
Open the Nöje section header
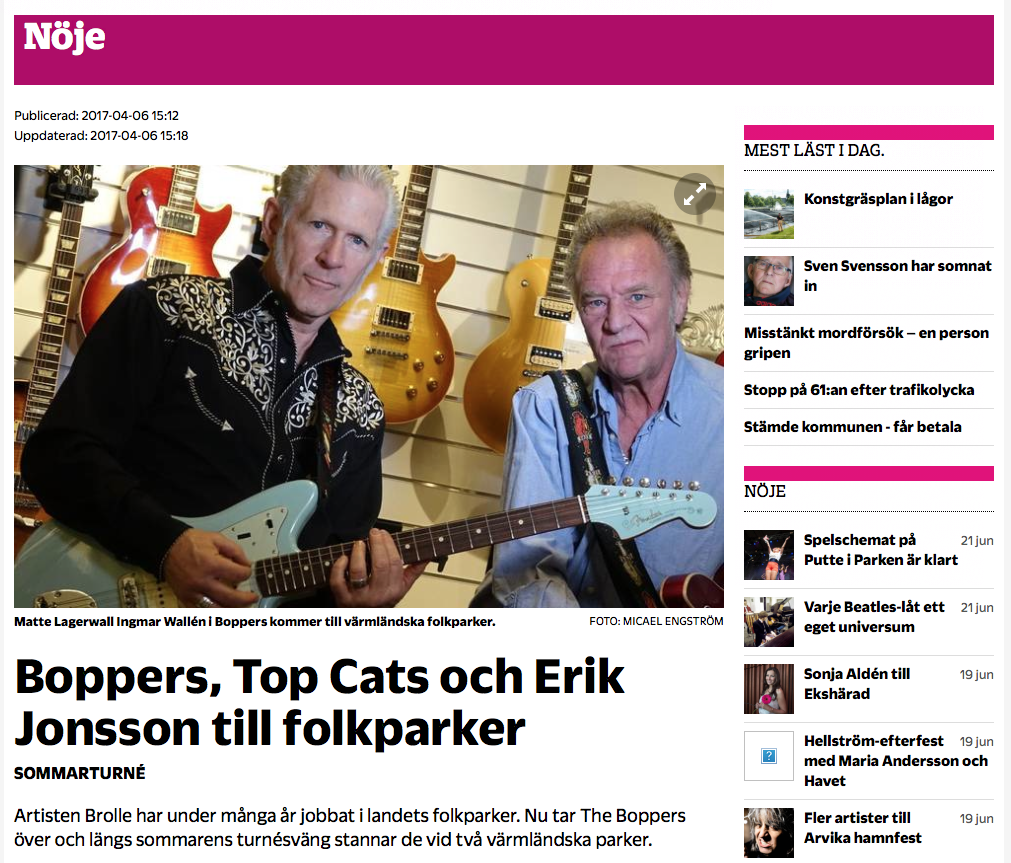pyautogui.click(x=64, y=37)
